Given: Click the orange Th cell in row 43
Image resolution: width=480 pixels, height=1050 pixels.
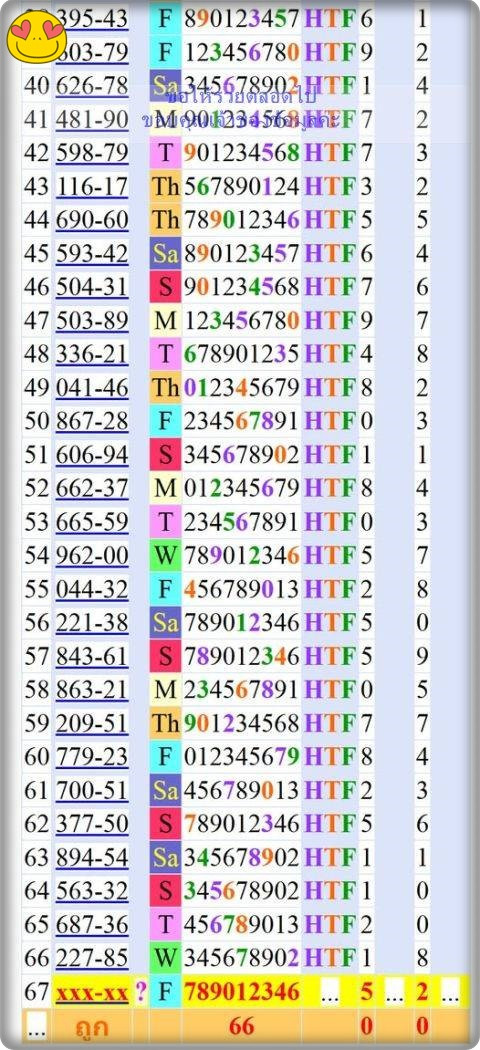Looking at the screenshot, I should [x=165, y=187].
